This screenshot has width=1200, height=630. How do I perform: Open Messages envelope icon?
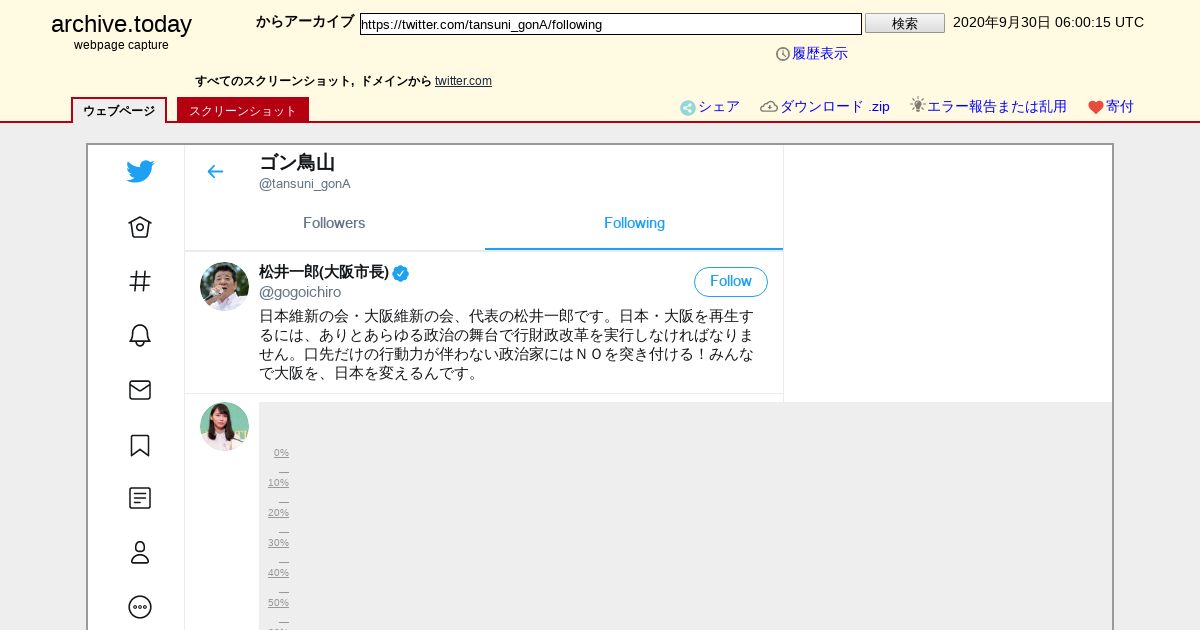pos(140,390)
